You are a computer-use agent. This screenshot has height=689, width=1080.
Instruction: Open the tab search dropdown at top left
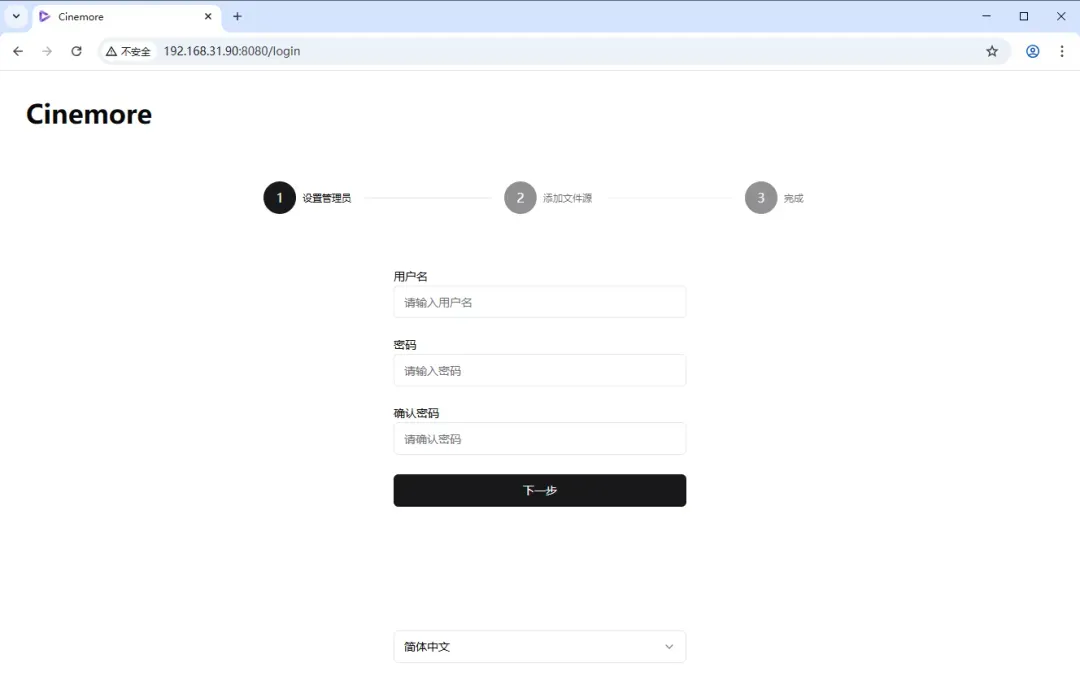point(15,16)
